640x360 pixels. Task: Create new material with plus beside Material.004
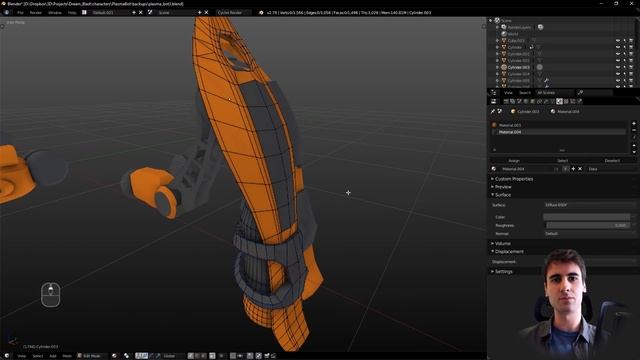pos(573,169)
